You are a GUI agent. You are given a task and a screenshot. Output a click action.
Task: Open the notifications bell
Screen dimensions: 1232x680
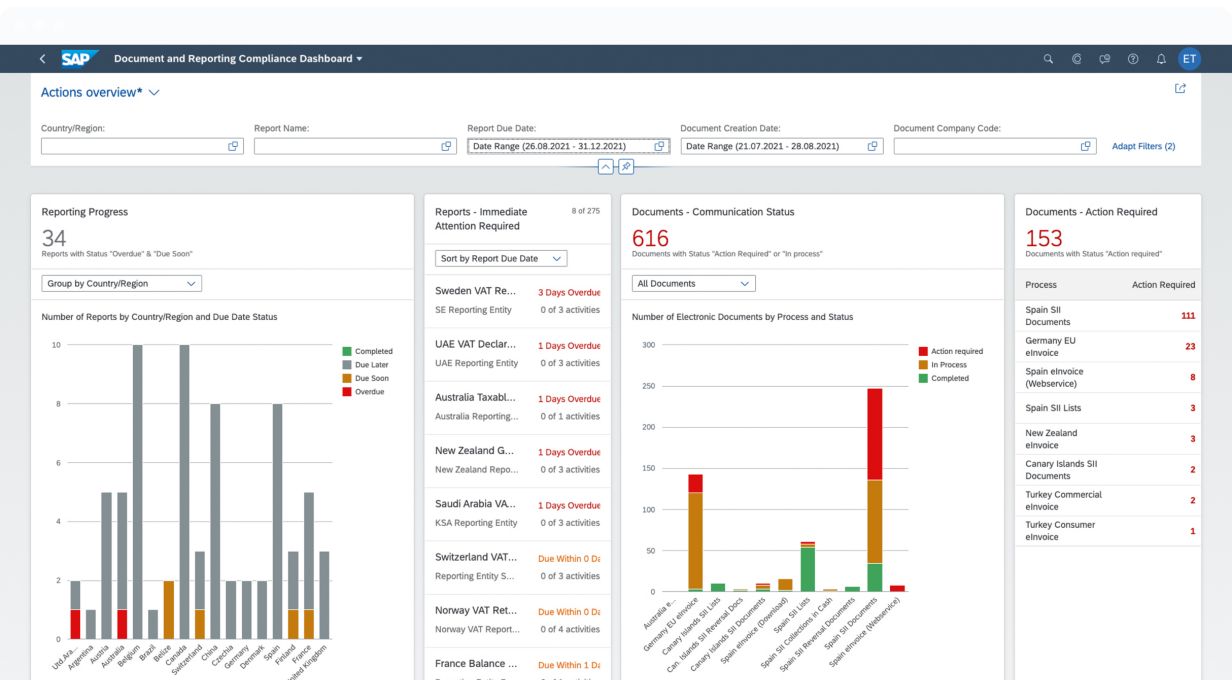pos(1161,59)
